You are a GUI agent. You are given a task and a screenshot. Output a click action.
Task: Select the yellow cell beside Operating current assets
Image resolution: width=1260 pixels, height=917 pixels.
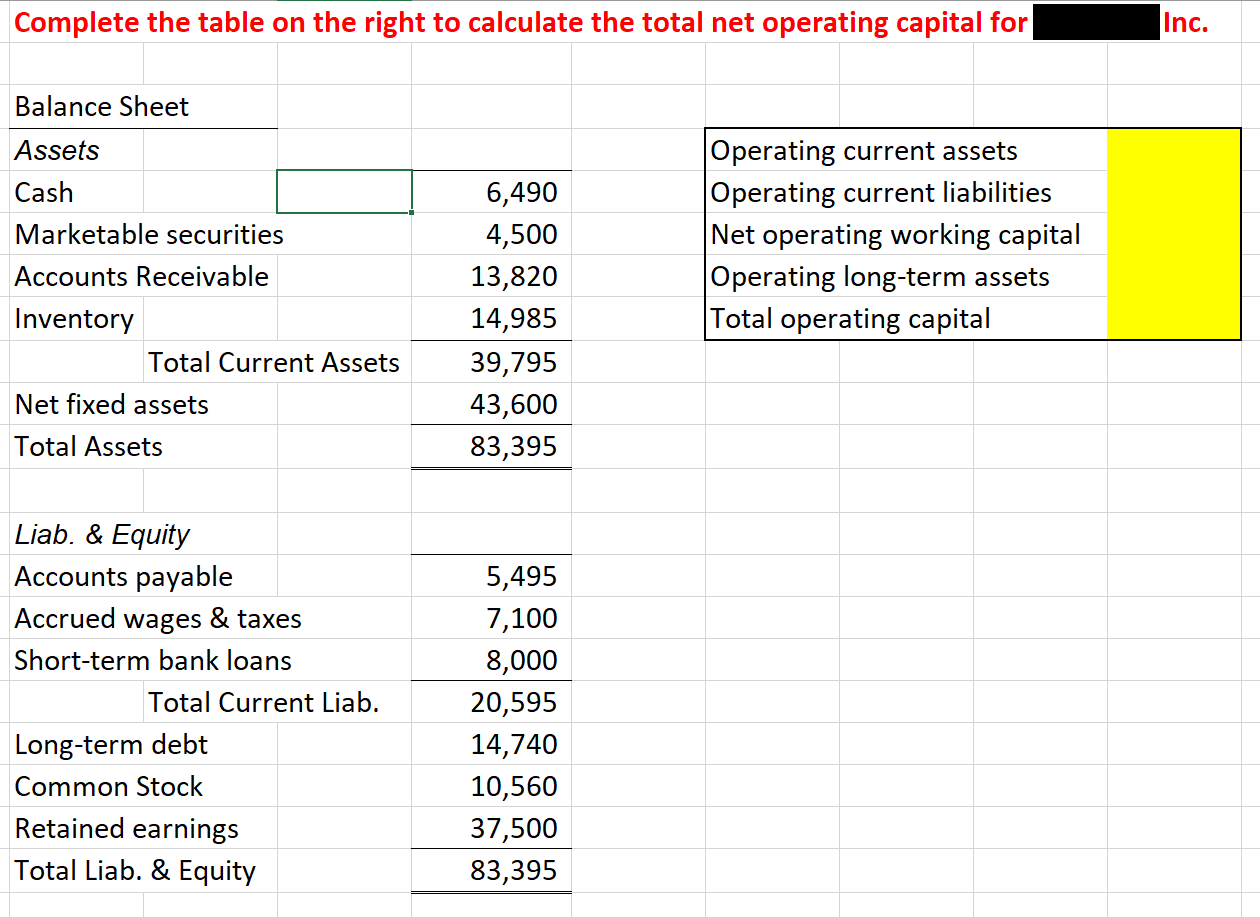1172,150
